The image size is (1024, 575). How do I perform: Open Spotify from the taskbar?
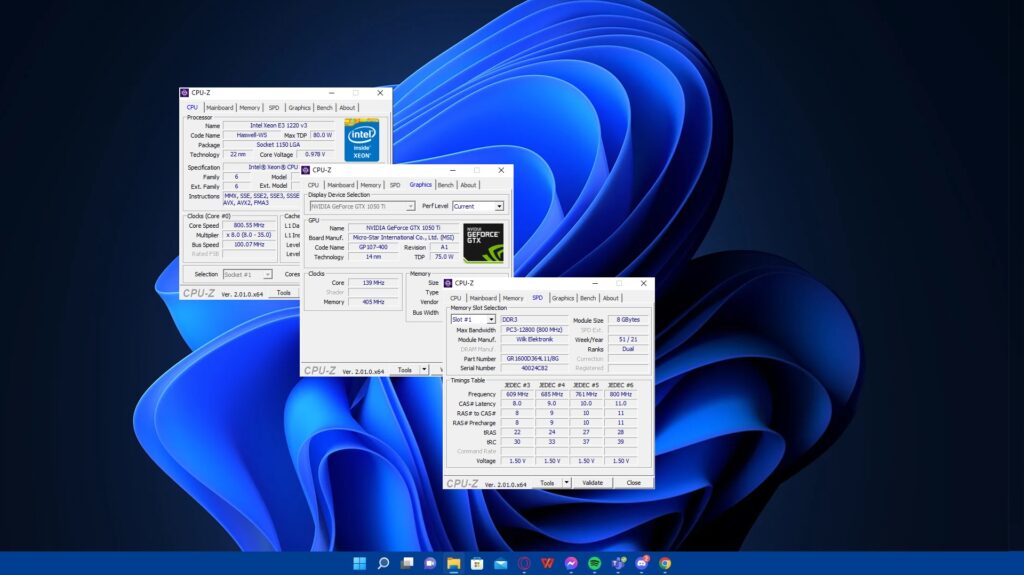coord(594,563)
